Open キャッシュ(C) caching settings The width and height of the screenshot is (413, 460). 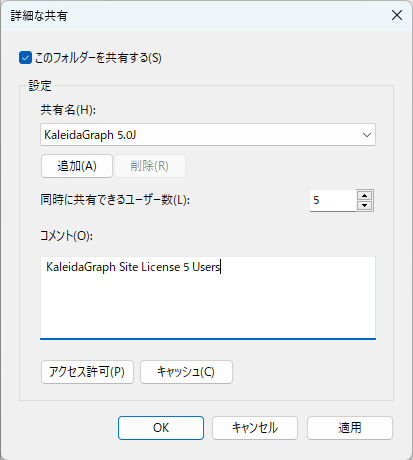tap(186, 372)
